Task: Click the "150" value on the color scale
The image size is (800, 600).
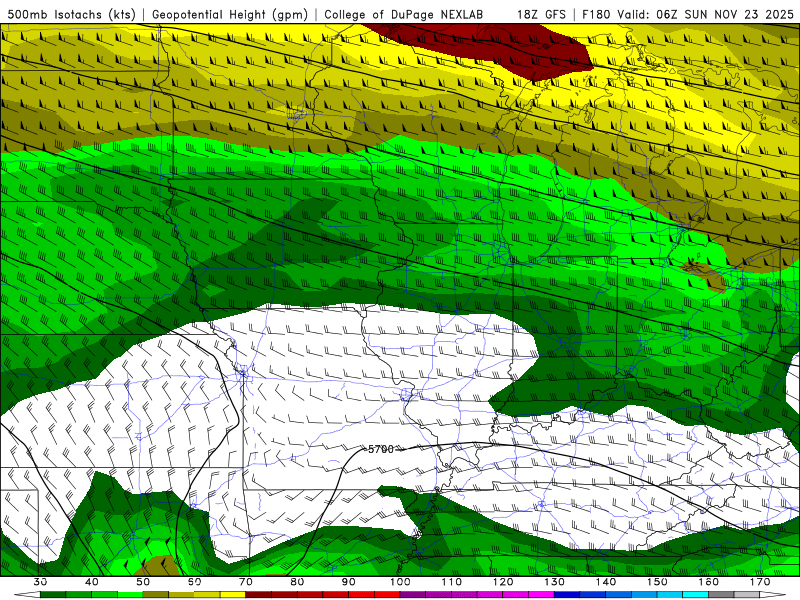Action: tap(657, 582)
